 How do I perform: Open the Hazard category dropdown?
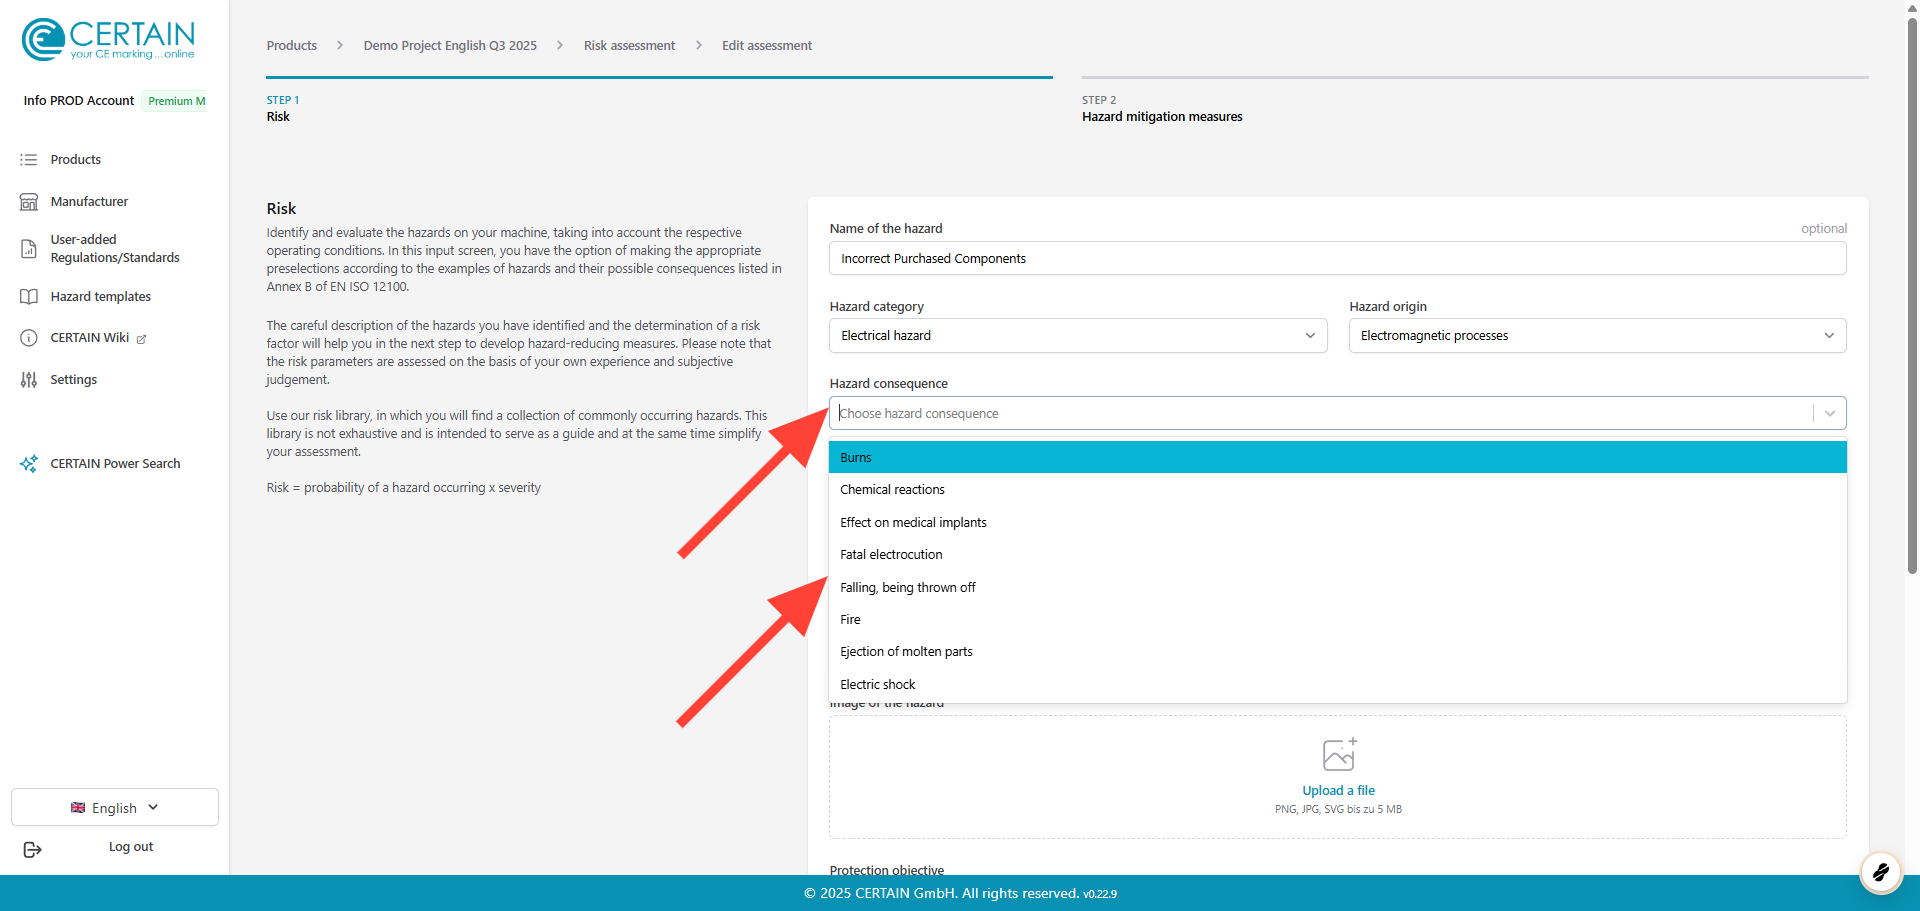click(1078, 336)
